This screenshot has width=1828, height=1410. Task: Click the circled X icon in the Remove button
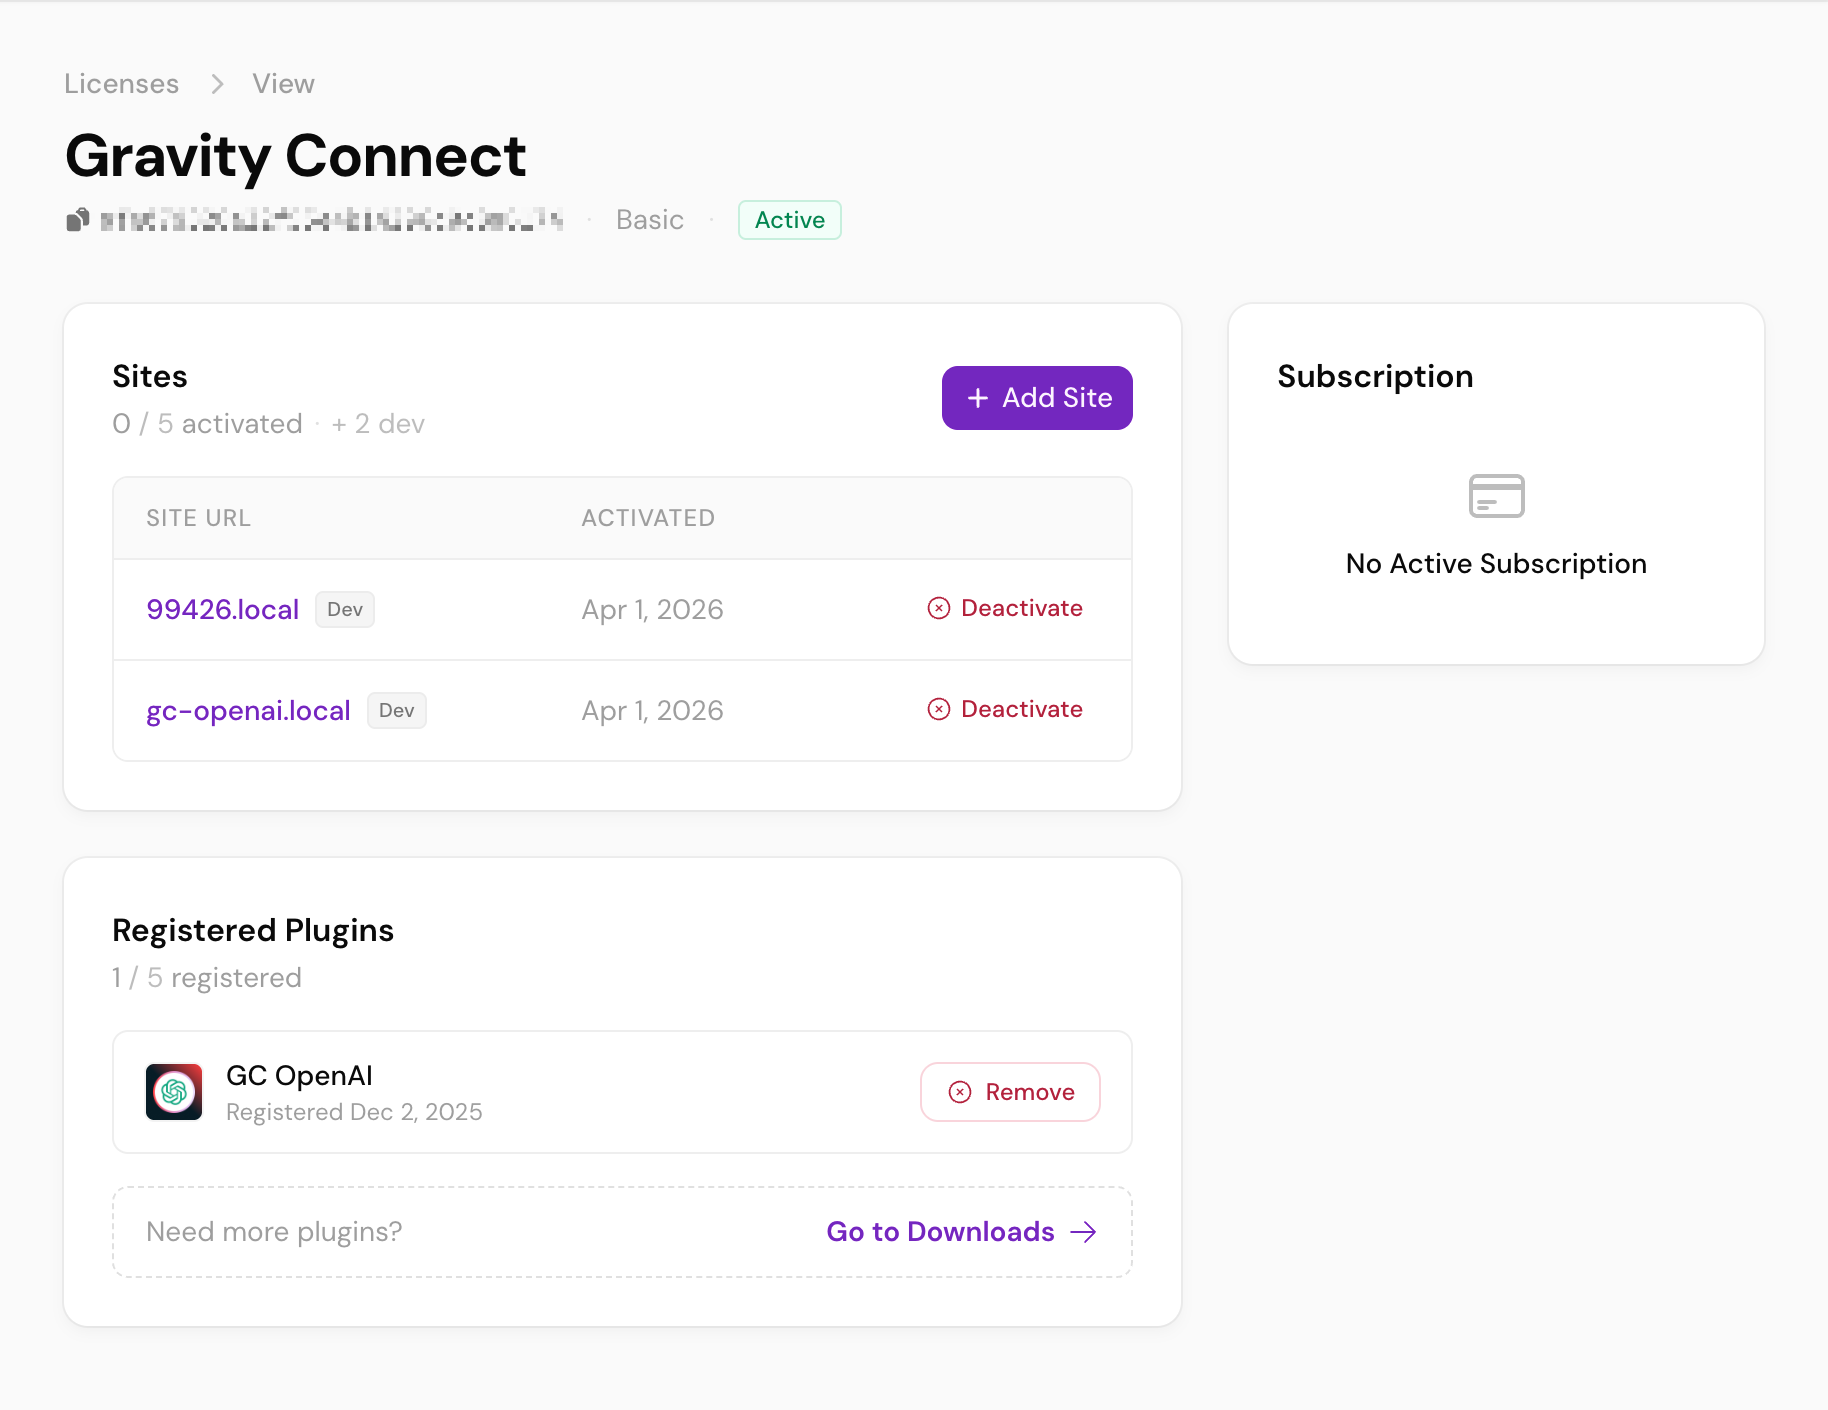(x=960, y=1092)
